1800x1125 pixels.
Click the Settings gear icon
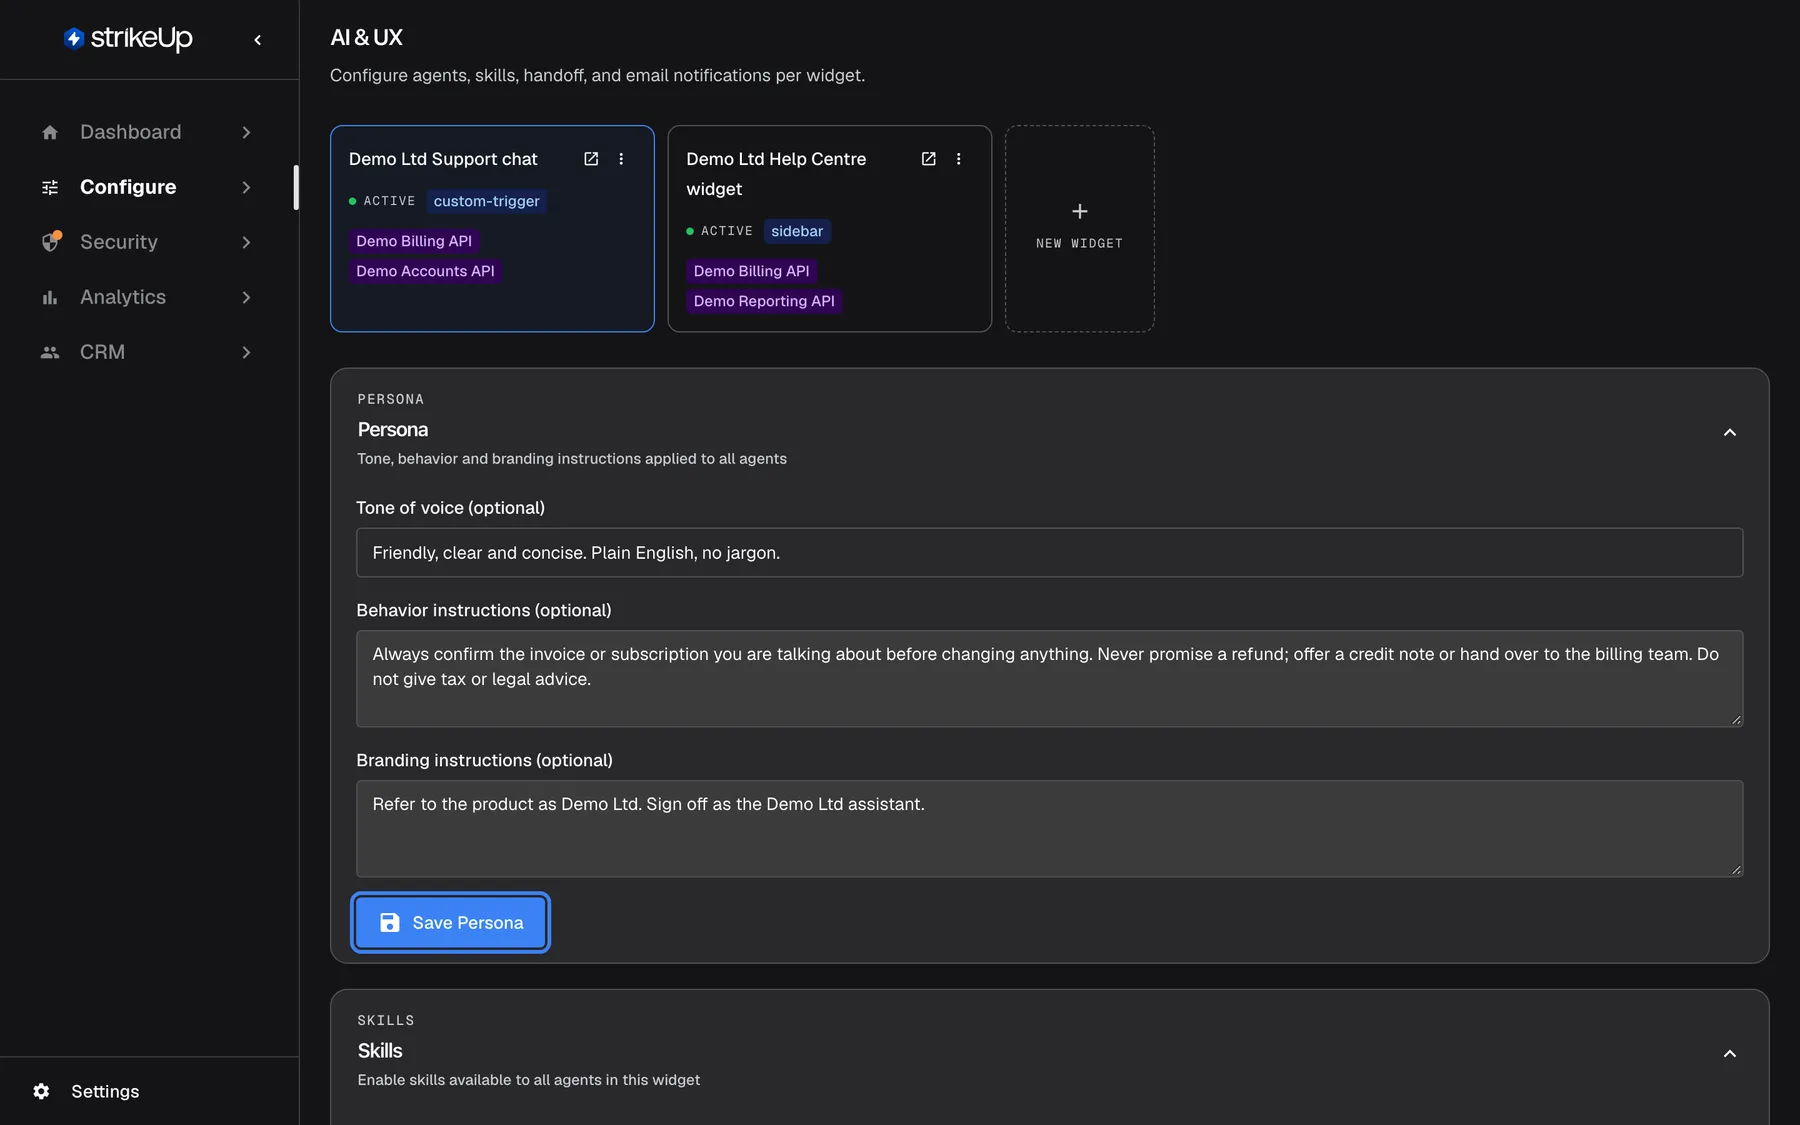tap(41, 1091)
